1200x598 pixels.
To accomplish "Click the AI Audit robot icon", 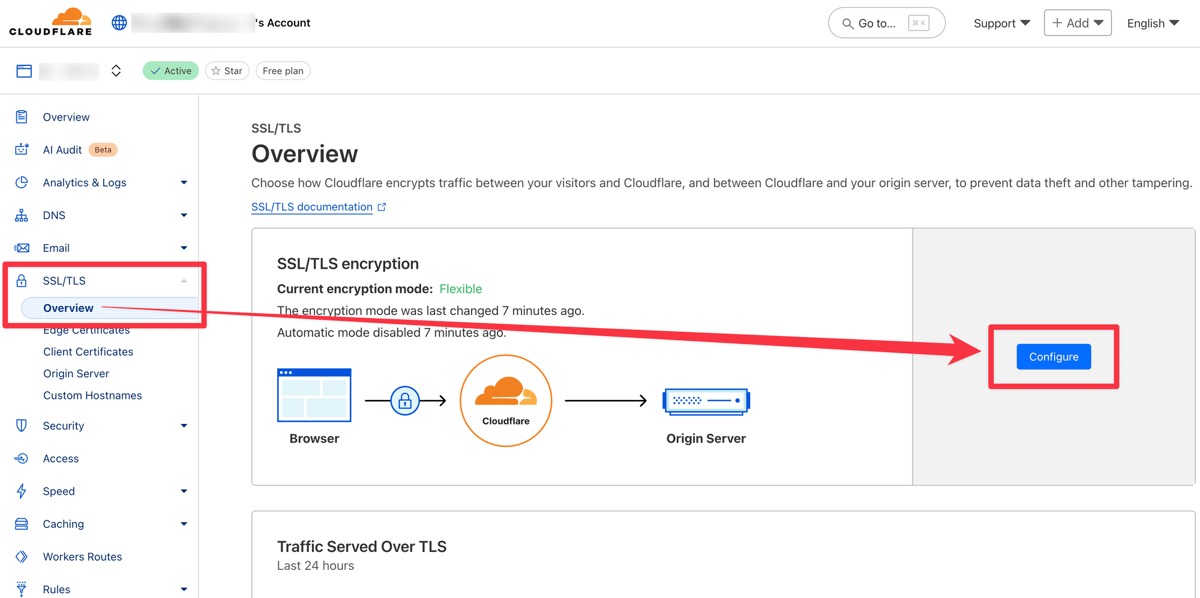I will pos(21,150).
